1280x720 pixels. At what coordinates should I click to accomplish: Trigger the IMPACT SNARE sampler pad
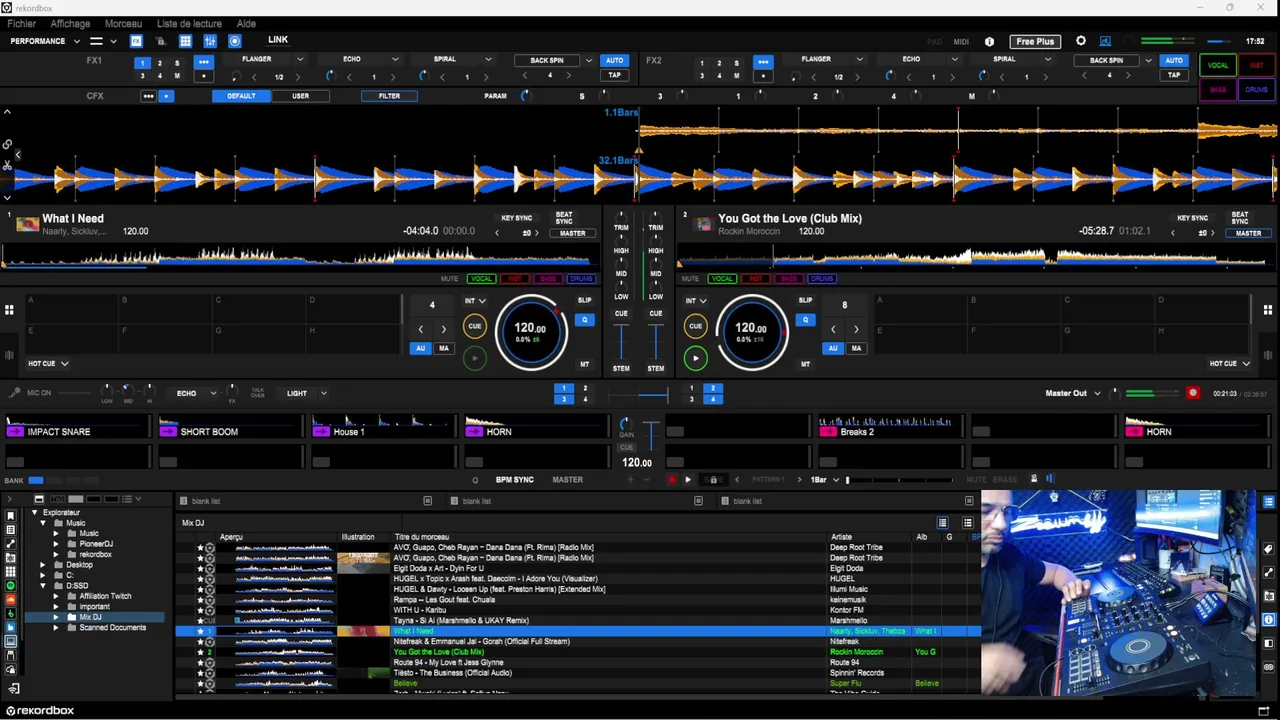pos(77,428)
